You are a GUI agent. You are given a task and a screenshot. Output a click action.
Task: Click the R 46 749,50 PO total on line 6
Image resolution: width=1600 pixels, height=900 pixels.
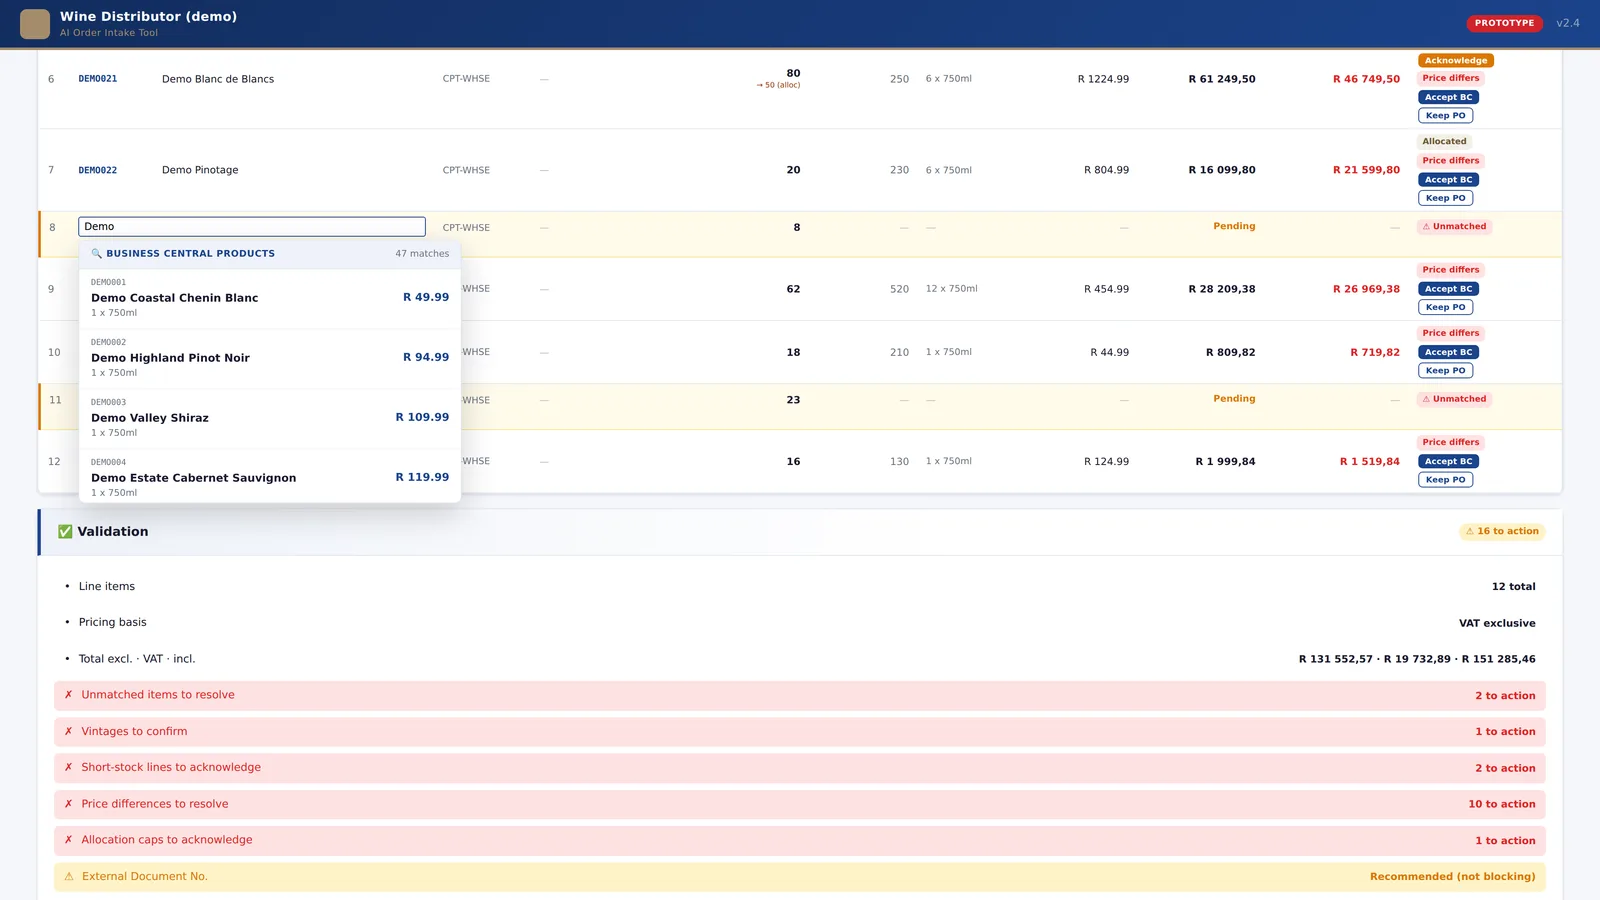pyautogui.click(x=1366, y=79)
